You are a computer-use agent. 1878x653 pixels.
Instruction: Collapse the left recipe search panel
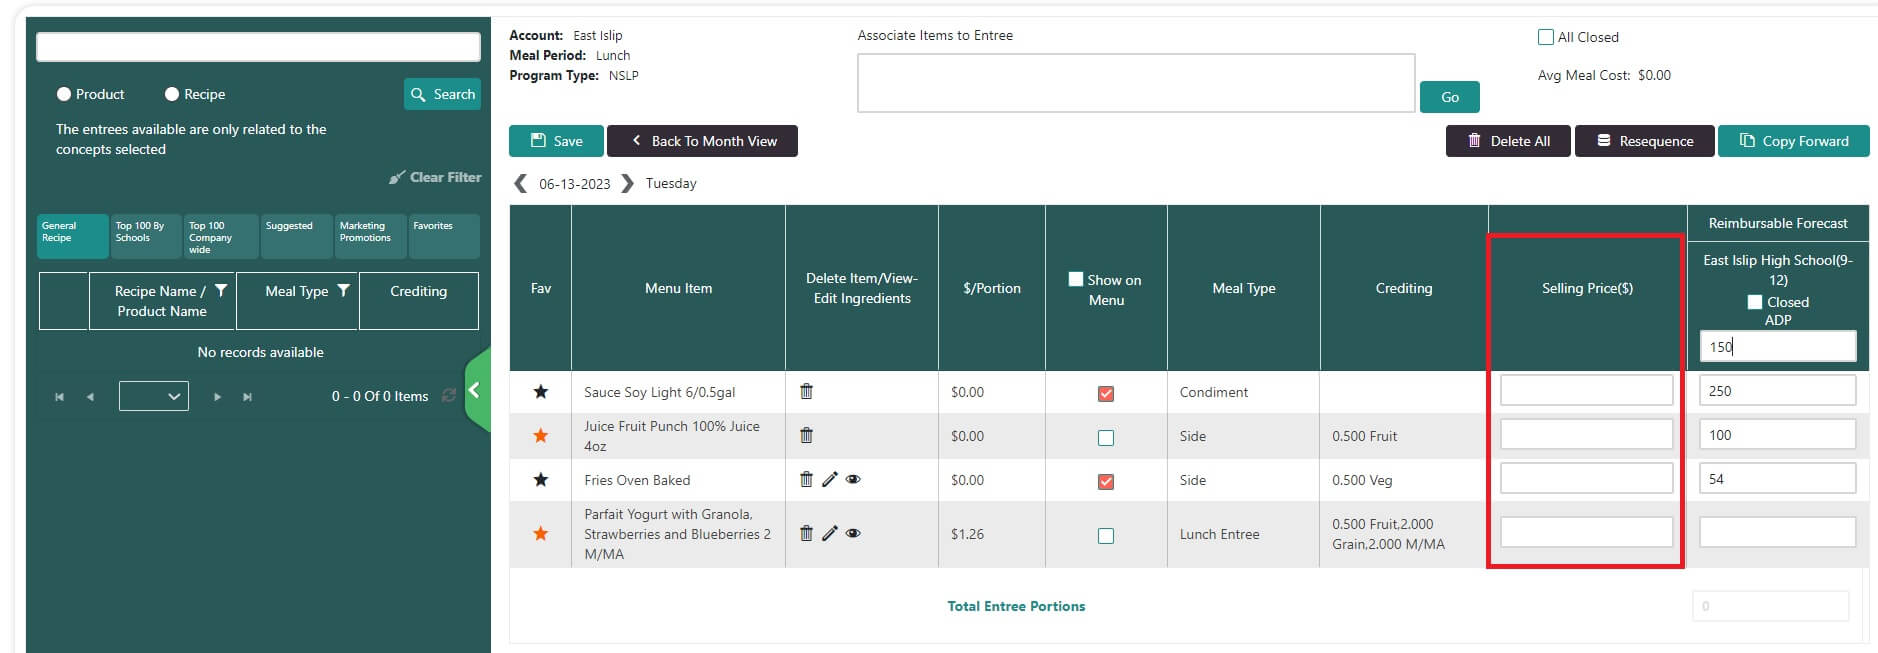(476, 391)
